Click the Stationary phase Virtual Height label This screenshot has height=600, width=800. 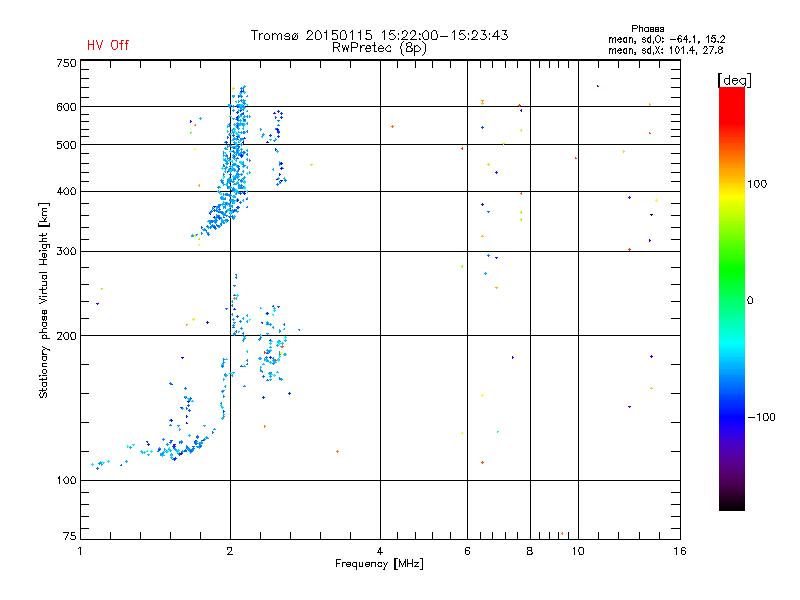[x=44, y=301]
